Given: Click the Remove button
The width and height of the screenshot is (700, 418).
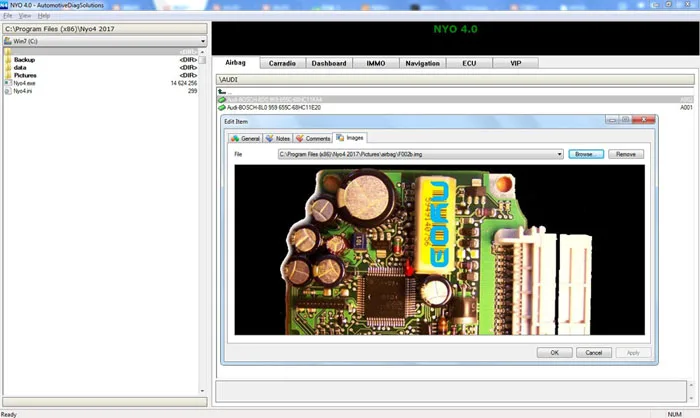Looking at the screenshot, I should click(x=626, y=154).
